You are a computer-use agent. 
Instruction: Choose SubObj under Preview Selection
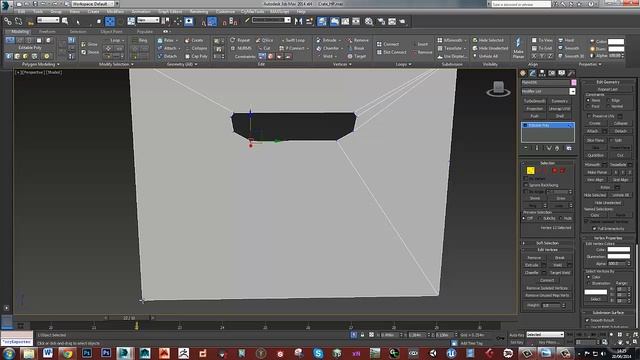(x=541, y=218)
